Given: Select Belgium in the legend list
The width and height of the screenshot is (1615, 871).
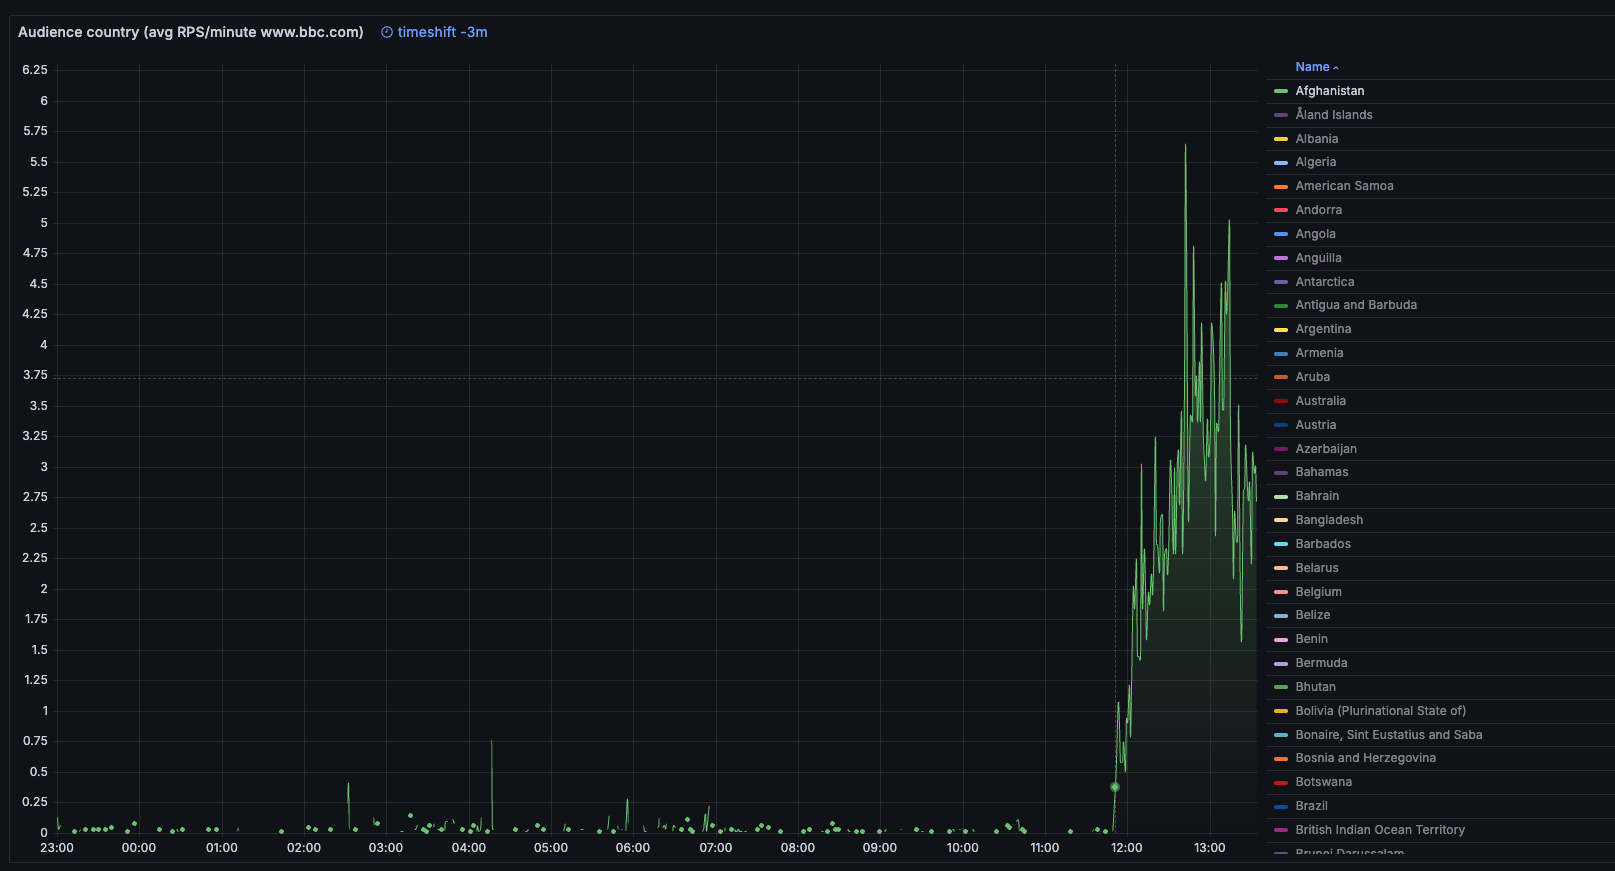Looking at the screenshot, I should tap(1318, 592).
